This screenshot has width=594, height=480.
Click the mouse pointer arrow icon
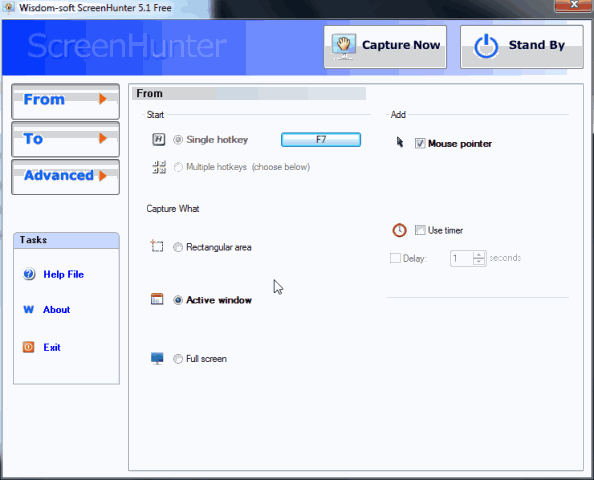coord(400,142)
